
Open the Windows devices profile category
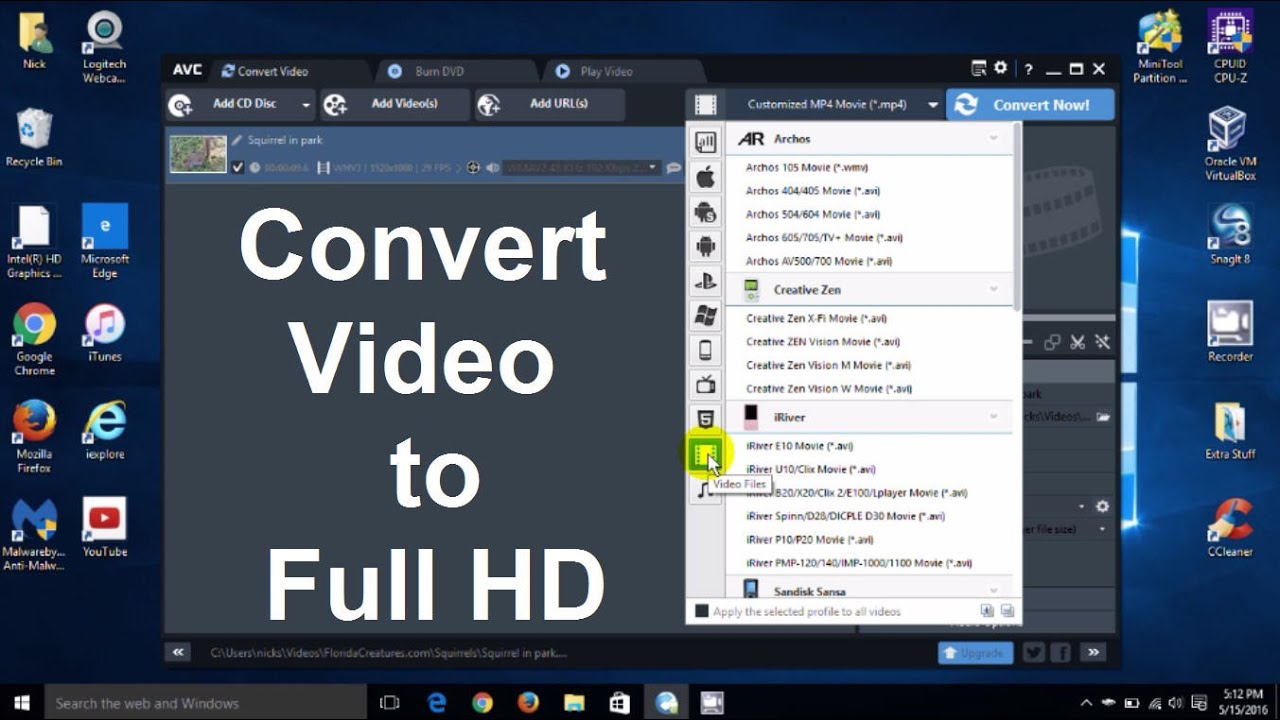click(x=705, y=316)
